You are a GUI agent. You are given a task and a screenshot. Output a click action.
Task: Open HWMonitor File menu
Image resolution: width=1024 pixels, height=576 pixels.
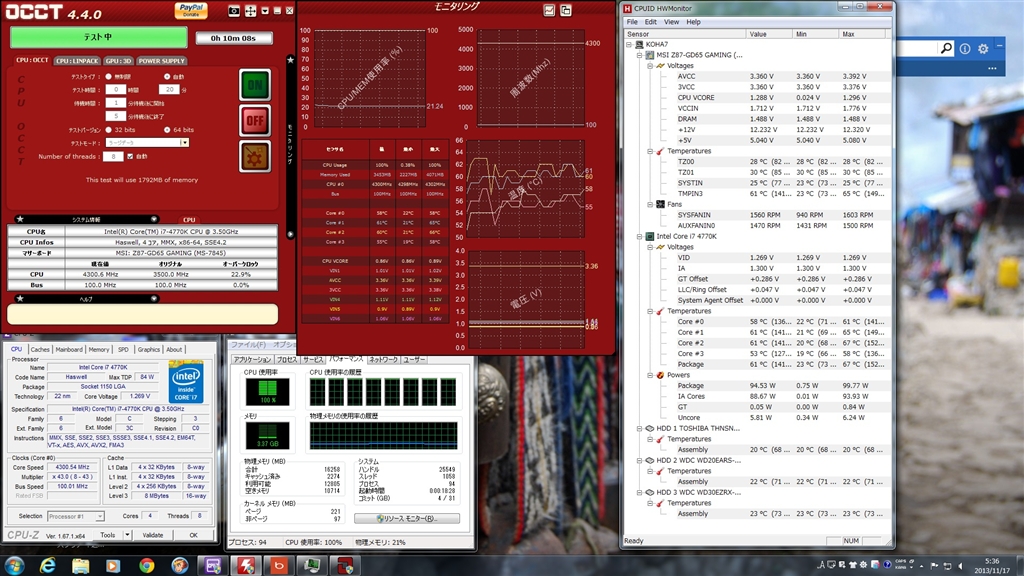[x=632, y=22]
